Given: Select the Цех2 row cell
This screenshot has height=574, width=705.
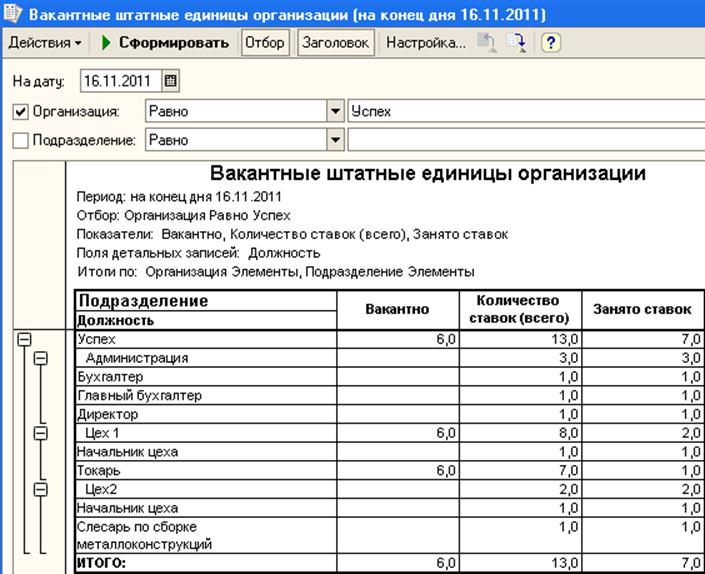Looking at the screenshot, I should pyautogui.click(x=206, y=489).
